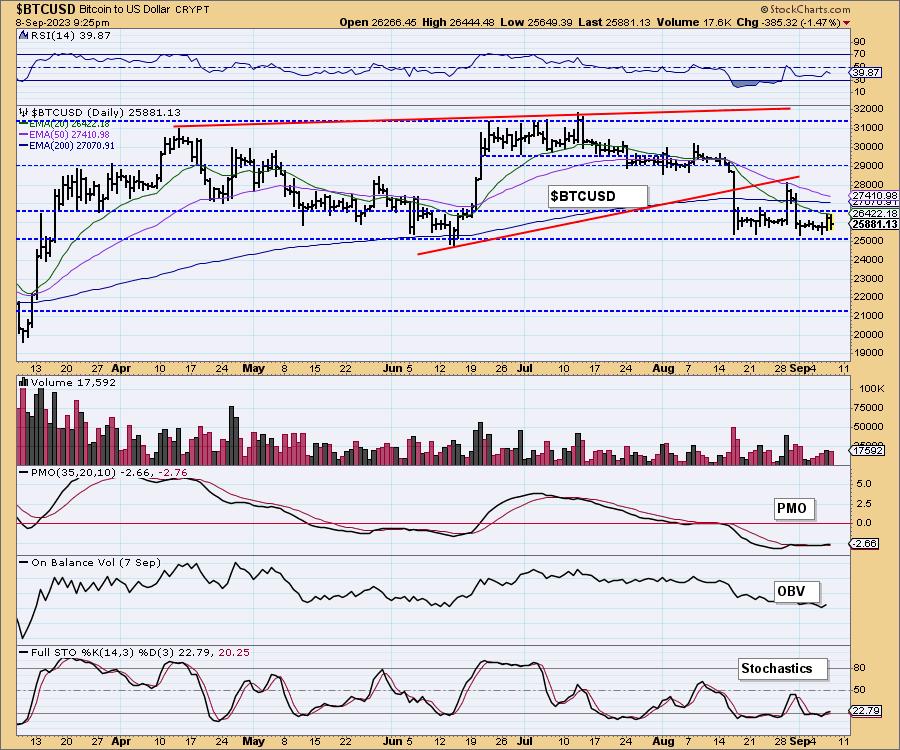
Task: Click the -2.66 PMO axis tag
Action: pyautogui.click(x=866, y=543)
